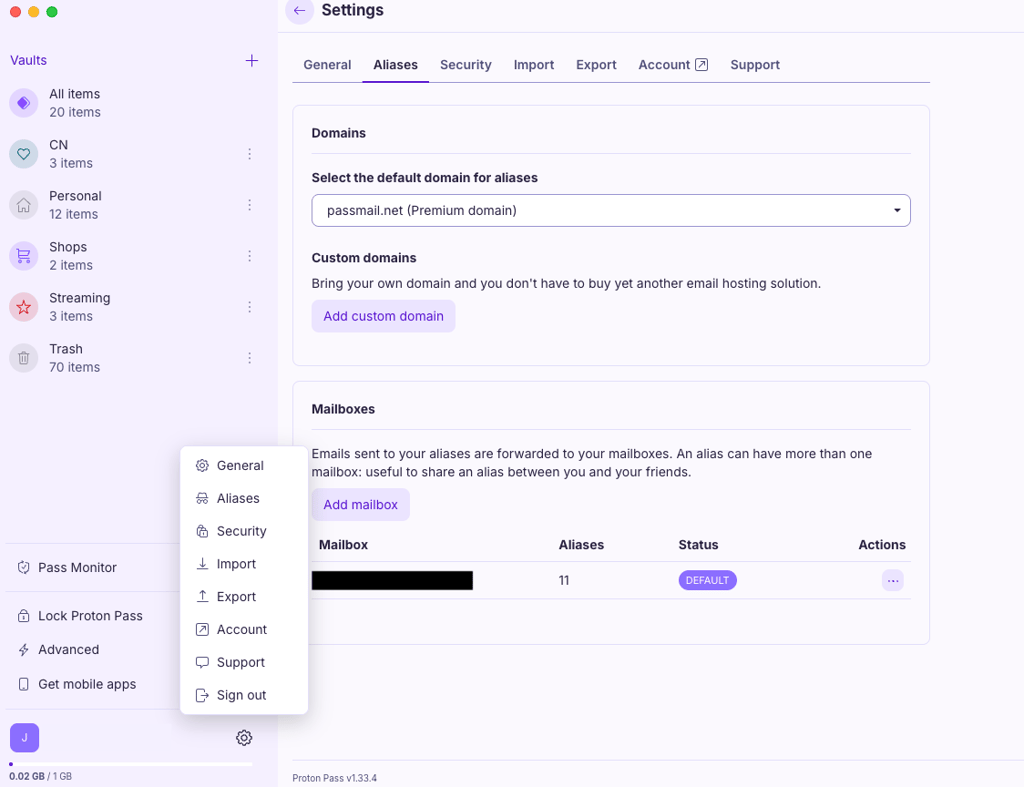
Task: Open Trash options menu
Action: coord(249,358)
